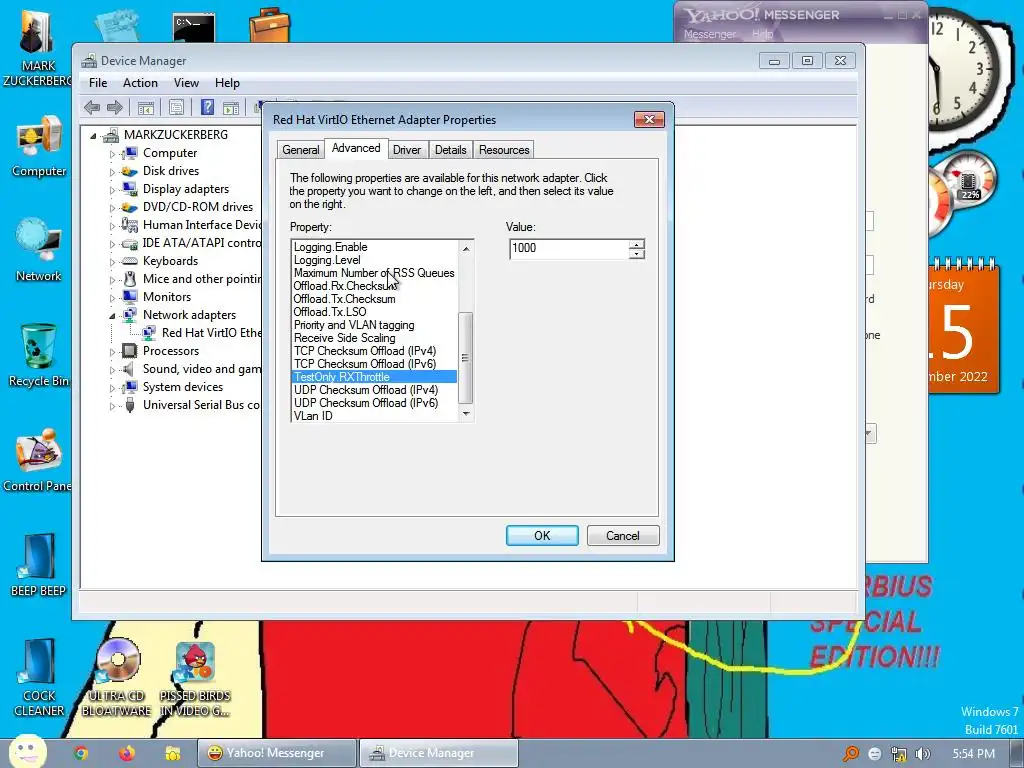Click the volume speaker tray icon
This screenshot has width=1024, height=768.
(x=922, y=754)
